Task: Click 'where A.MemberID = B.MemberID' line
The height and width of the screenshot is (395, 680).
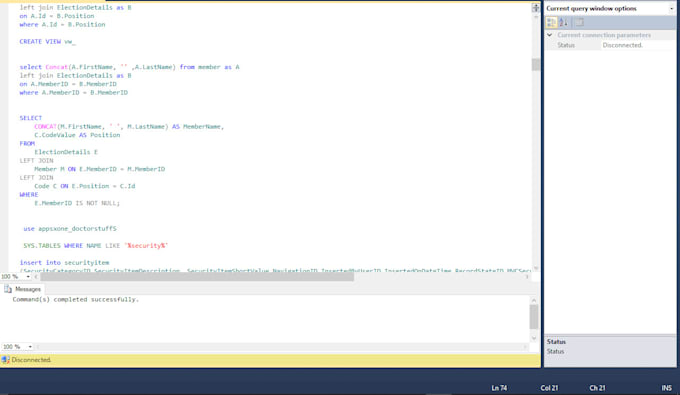Action: pos(74,92)
